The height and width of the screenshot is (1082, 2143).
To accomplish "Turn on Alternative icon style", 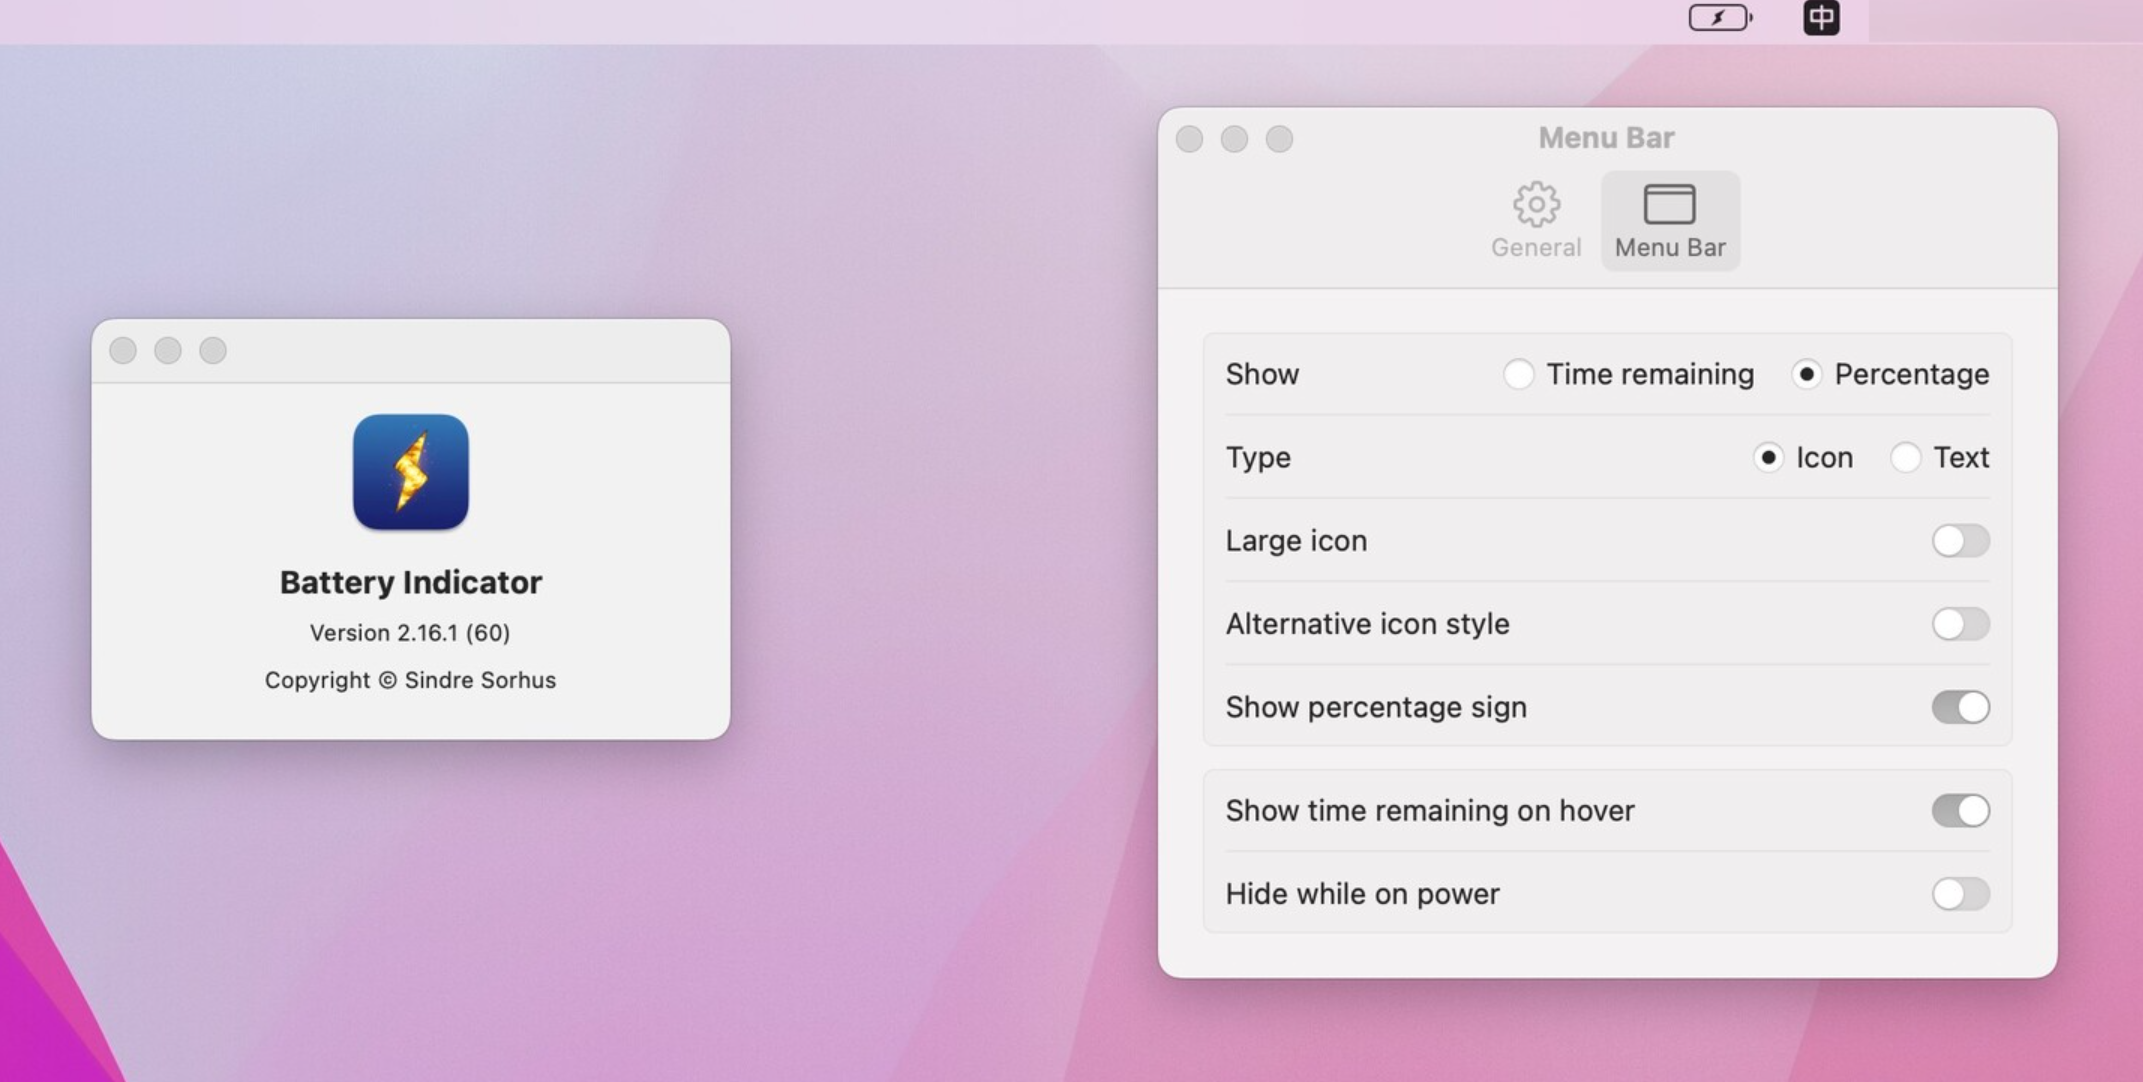I will [1960, 624].
